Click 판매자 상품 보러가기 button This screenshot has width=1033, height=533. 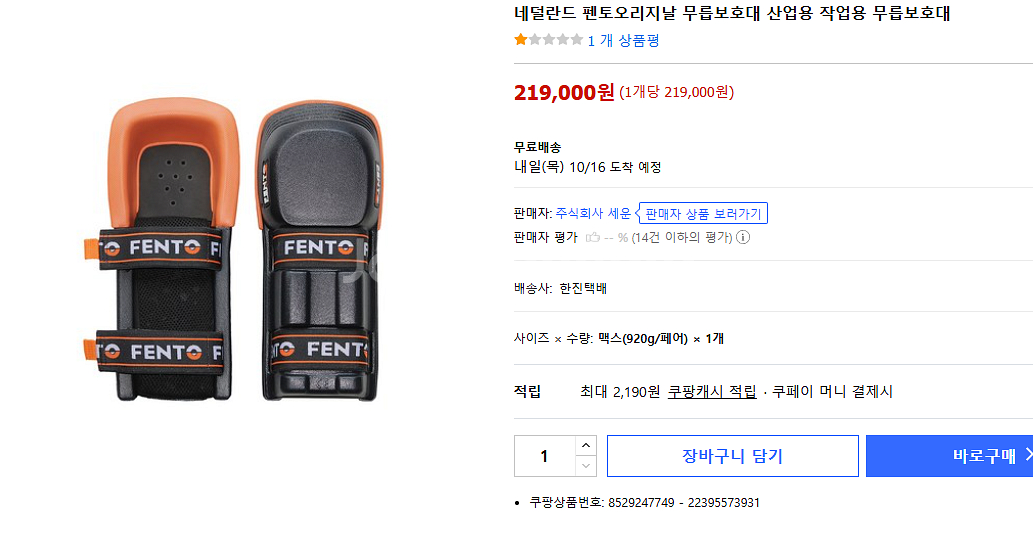coord(703,213)
